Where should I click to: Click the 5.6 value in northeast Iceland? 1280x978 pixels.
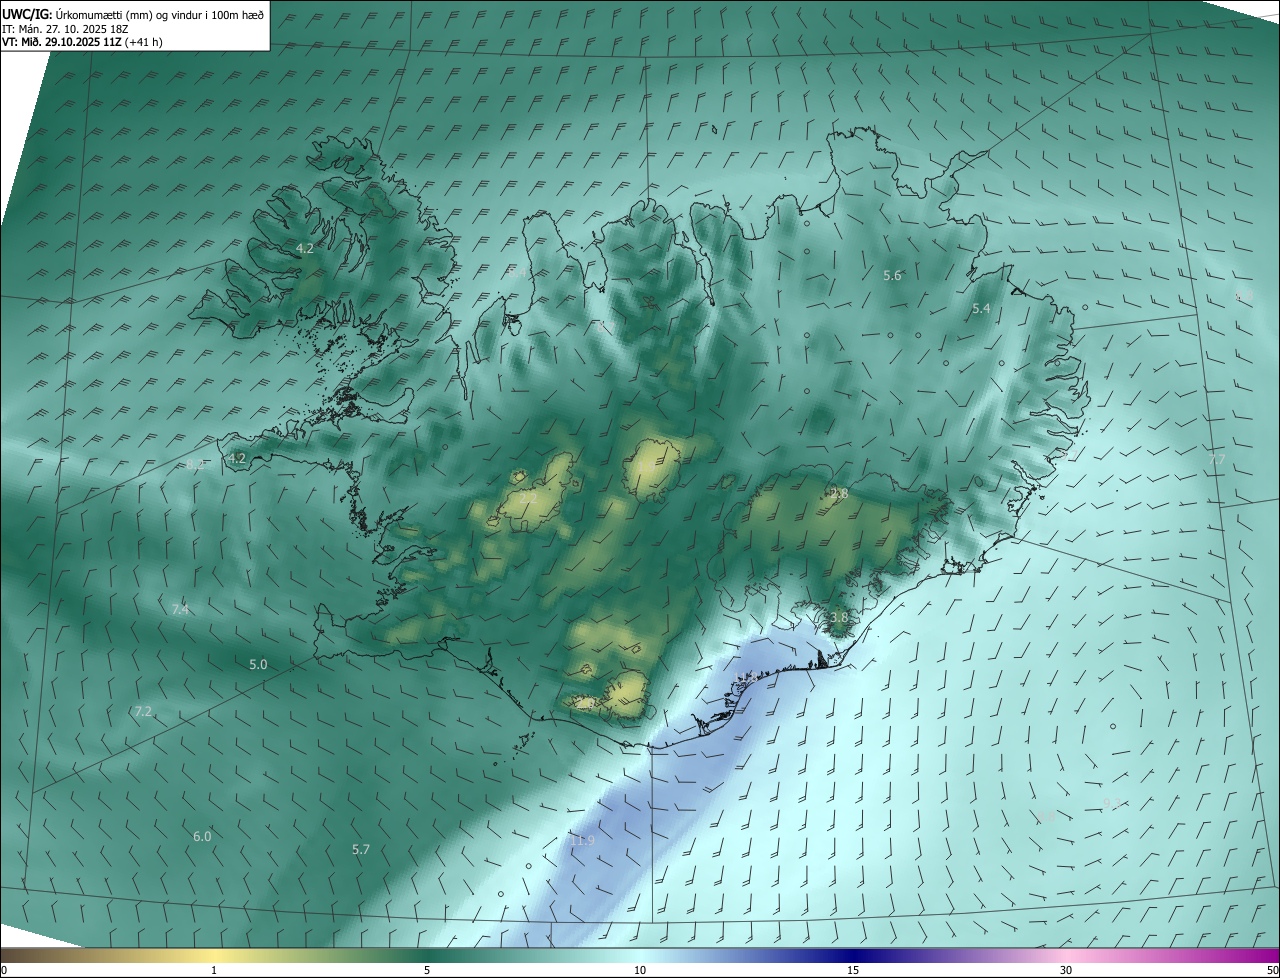tap(892, 275)
